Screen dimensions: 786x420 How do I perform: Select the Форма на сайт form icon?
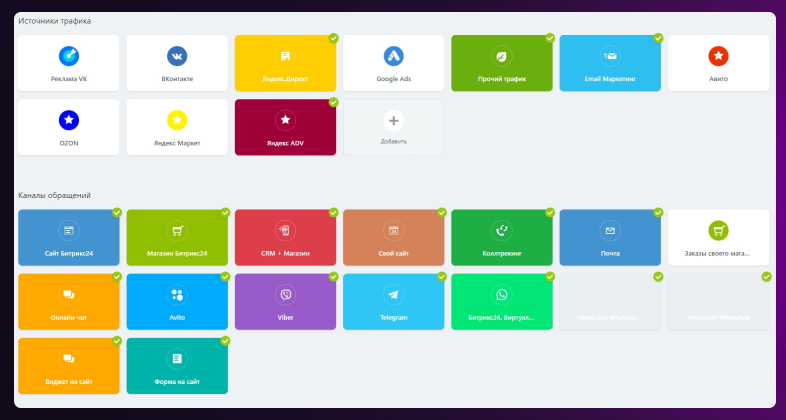(177, 359)
